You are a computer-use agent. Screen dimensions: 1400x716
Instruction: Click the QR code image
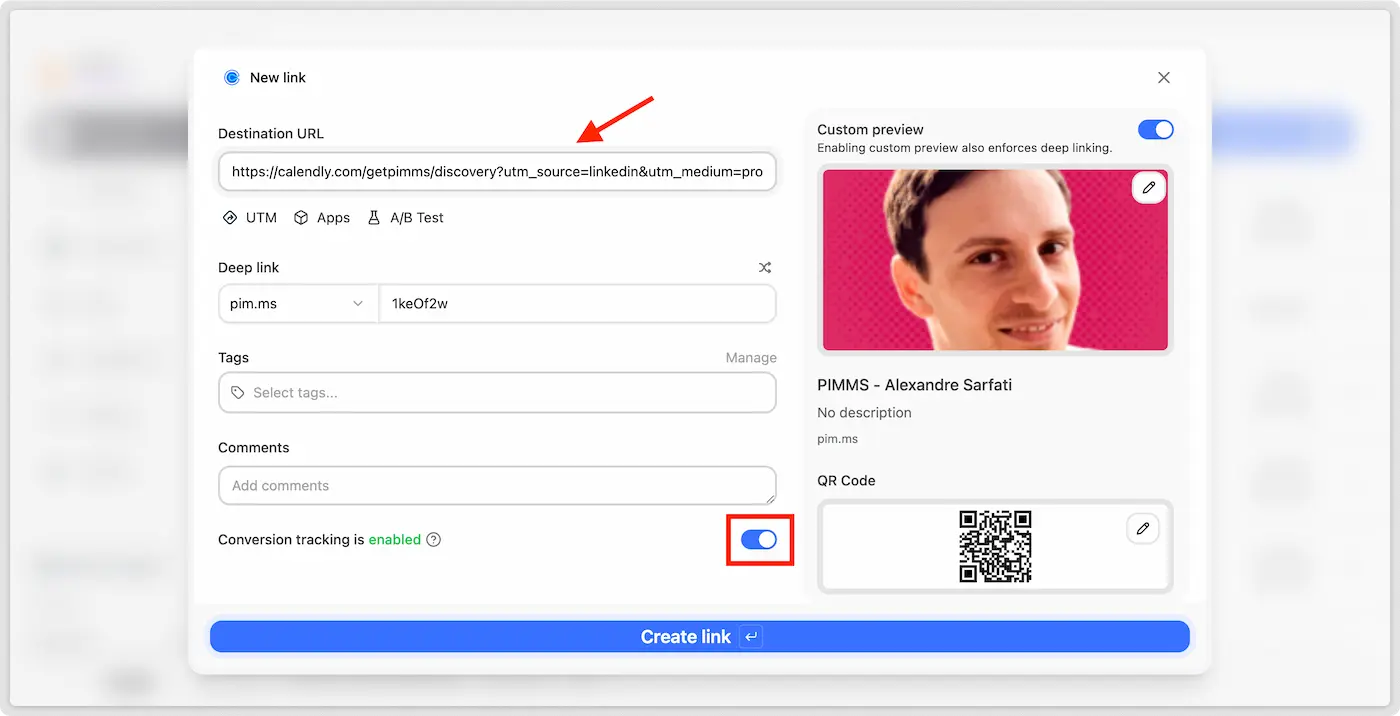tap(995, 546)
